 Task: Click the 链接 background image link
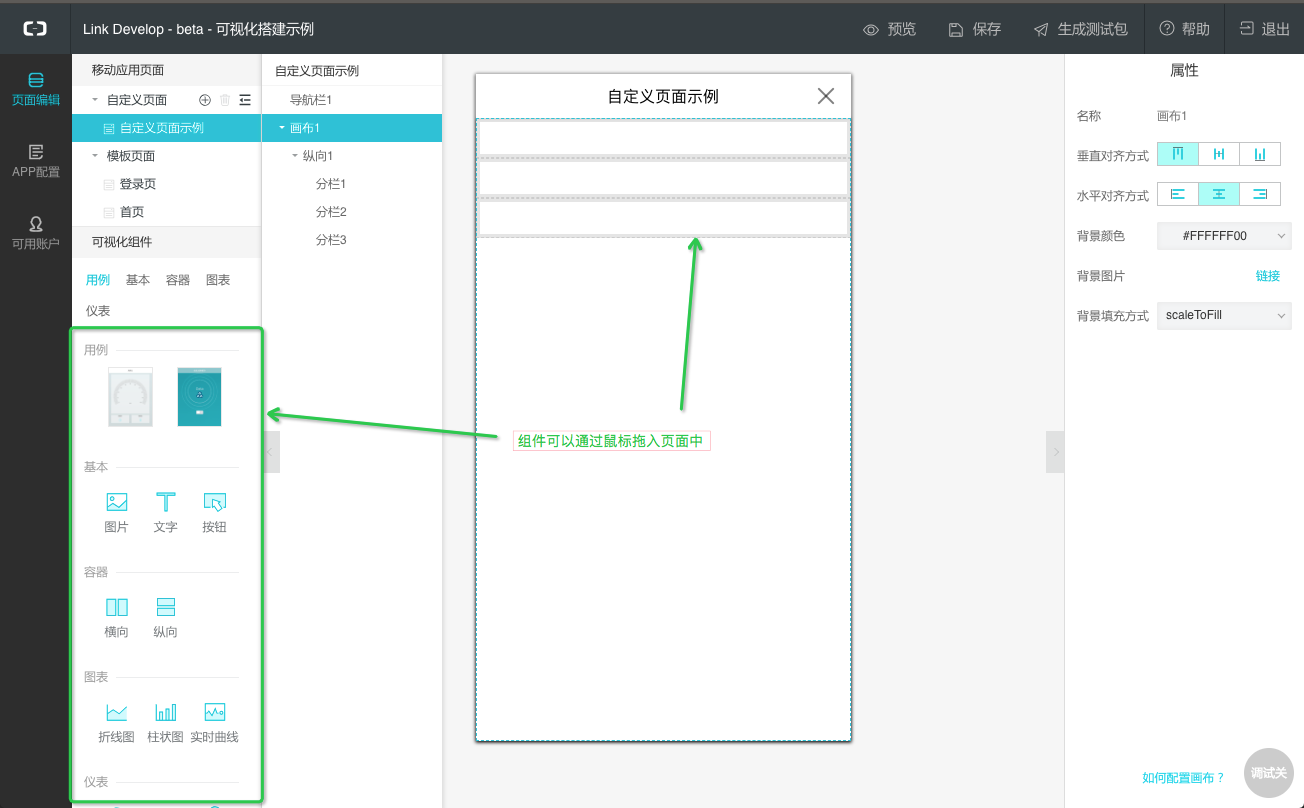[1267, 276]
